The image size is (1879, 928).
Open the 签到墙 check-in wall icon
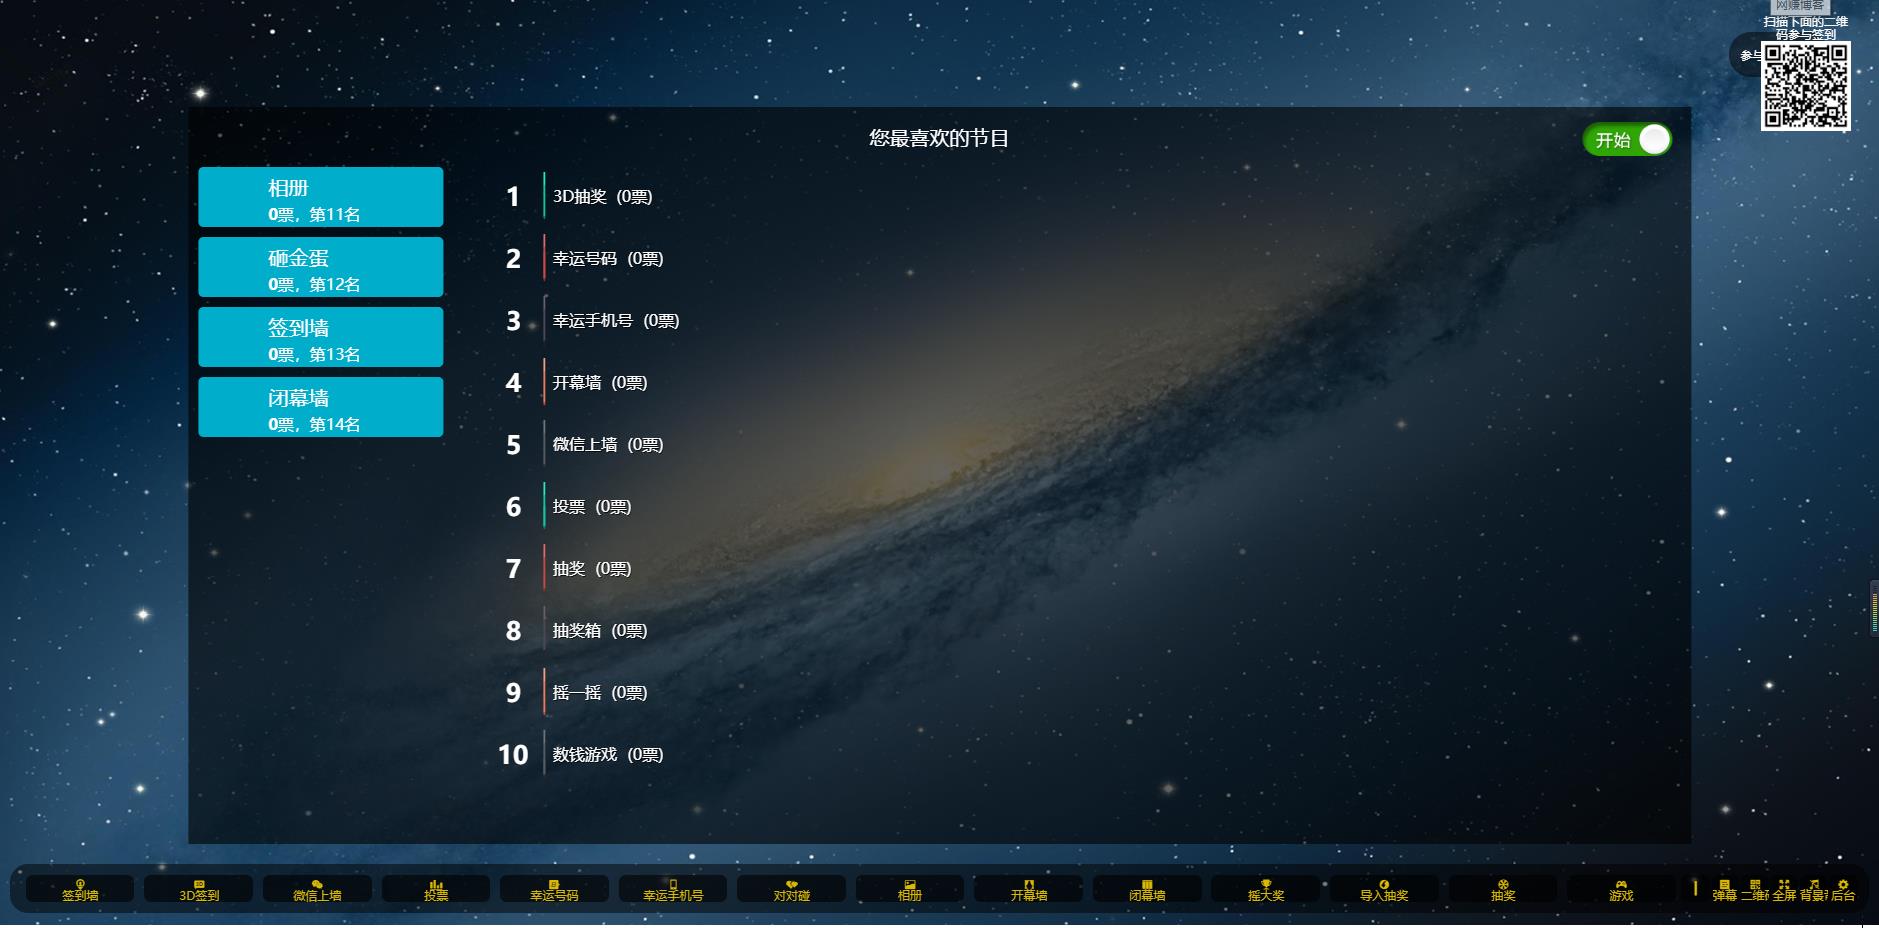80,889
